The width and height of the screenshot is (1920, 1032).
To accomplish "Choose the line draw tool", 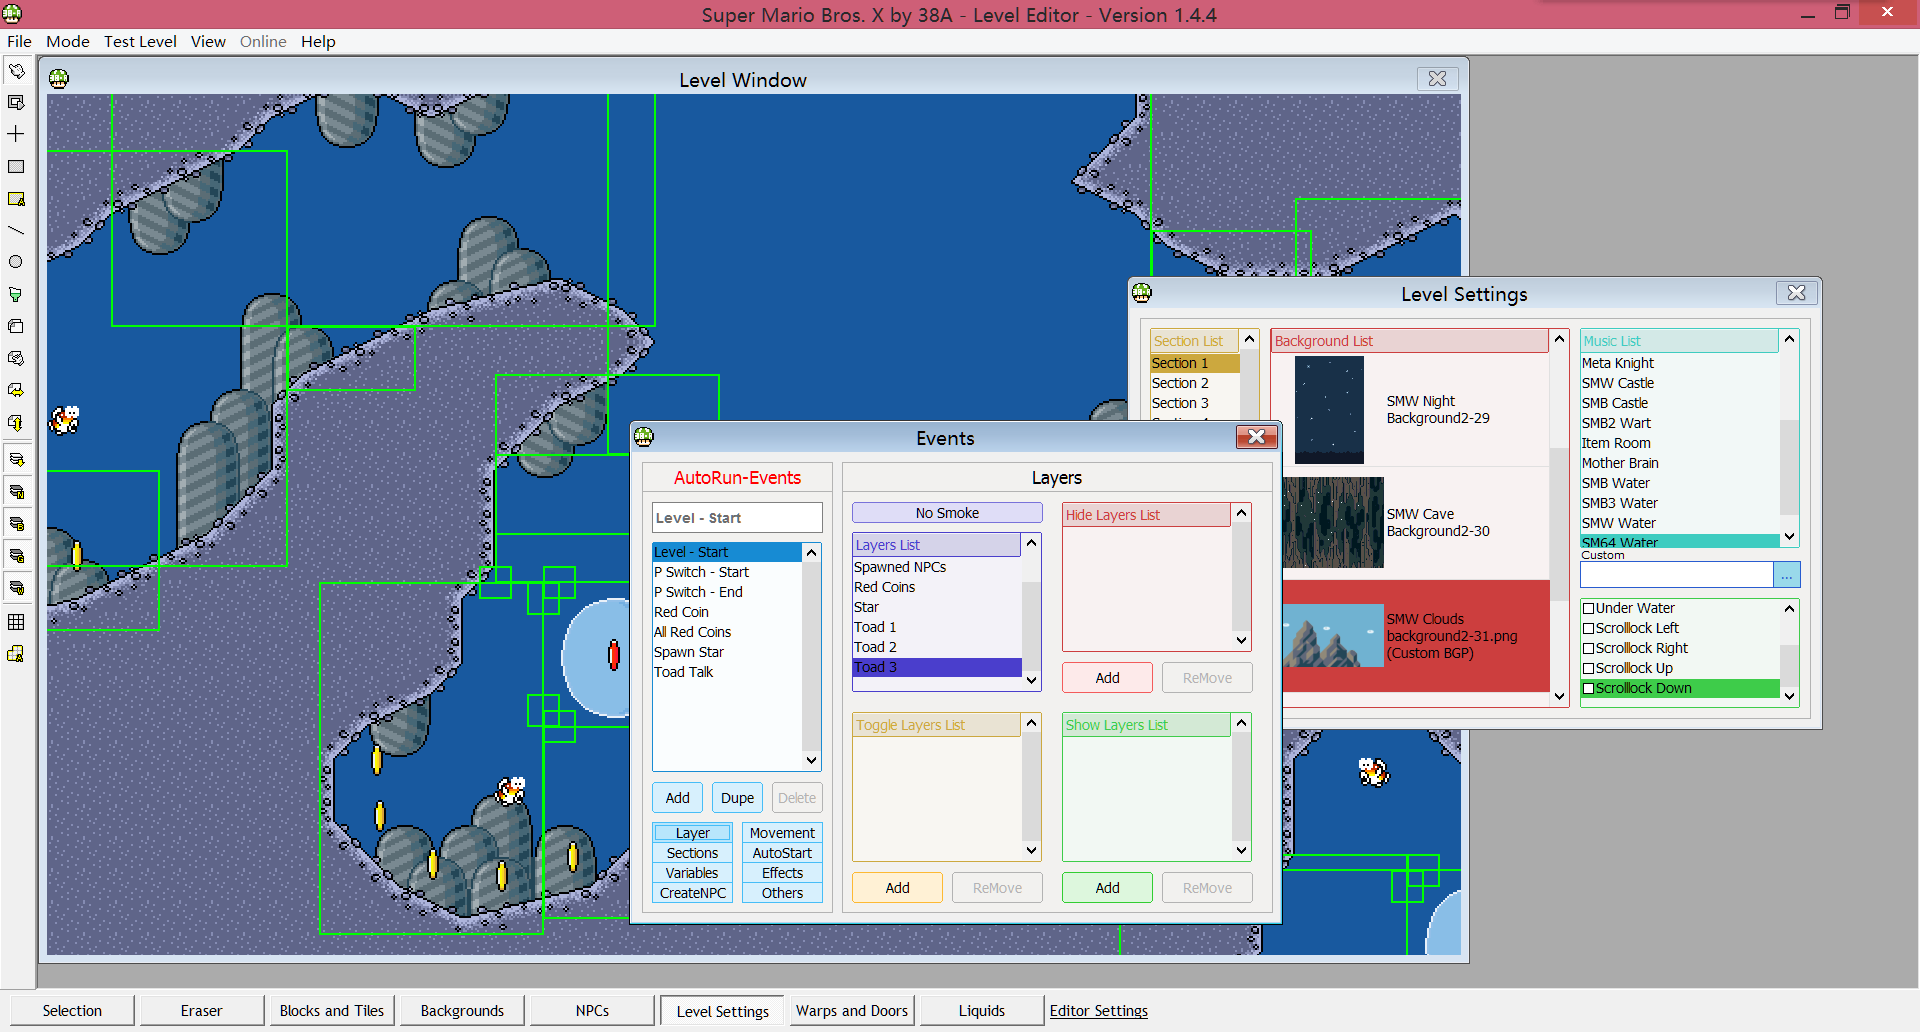I will point(16,231).
